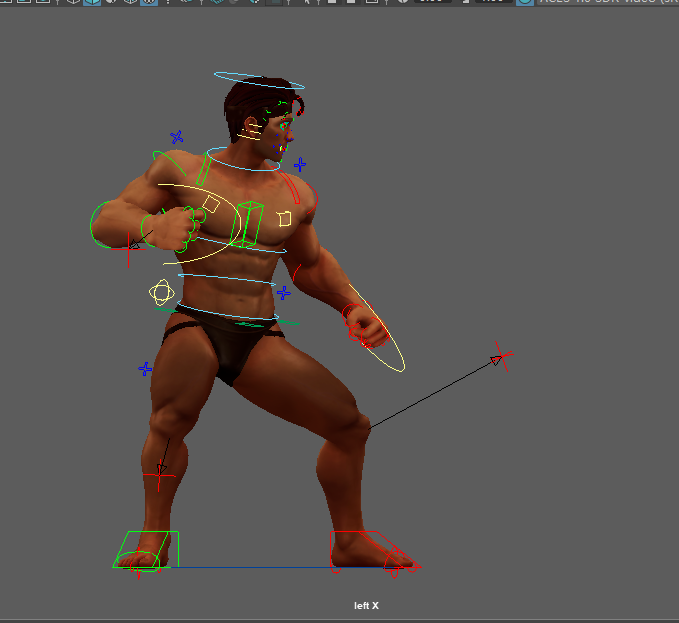The image size is (679, 623).
Task: Select the blue cross locator beside the thigh
Action: [x=145, y=369]
